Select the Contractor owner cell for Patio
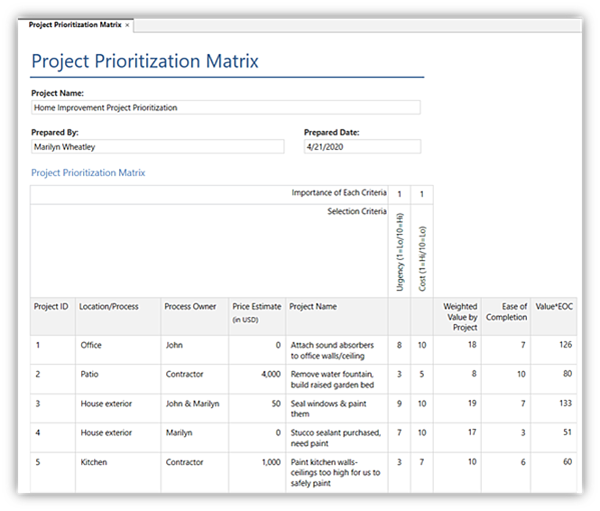This screenshot has width=600, height=511. click(x=195, y=379)
